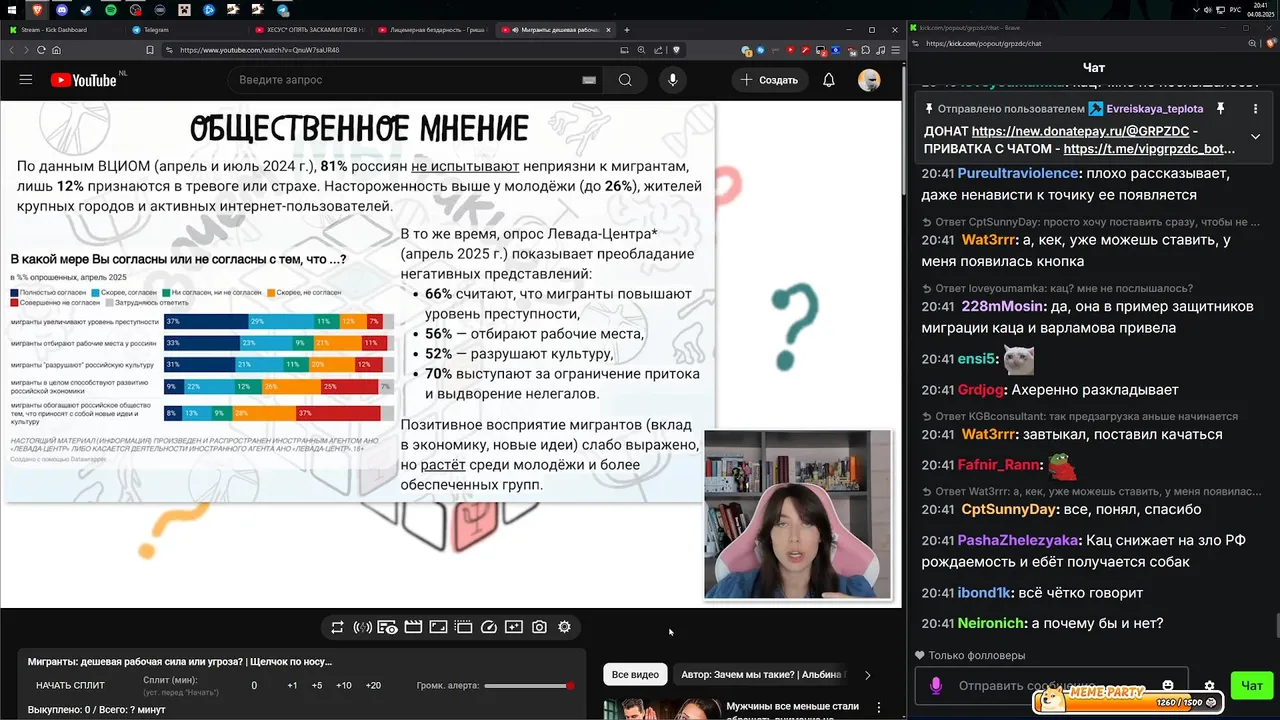Click the audio broadcast waves icon in toolbar
The height and width of the screenshot is (720, 1280).
(362, 627)
